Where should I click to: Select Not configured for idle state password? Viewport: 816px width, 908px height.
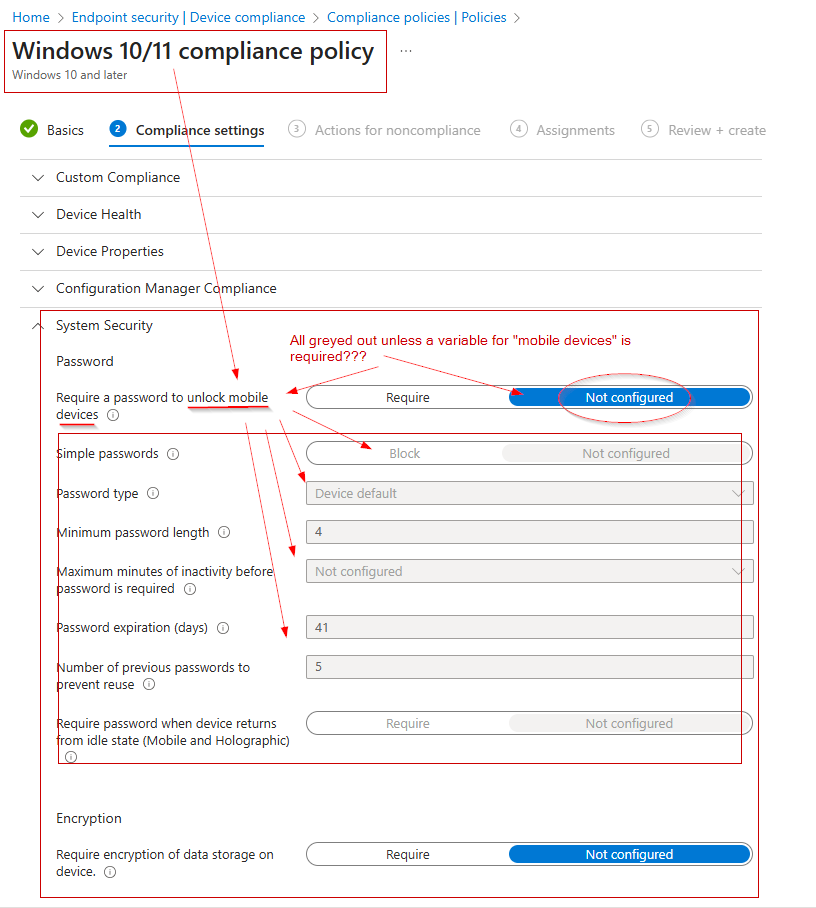(x=630, y=723)
